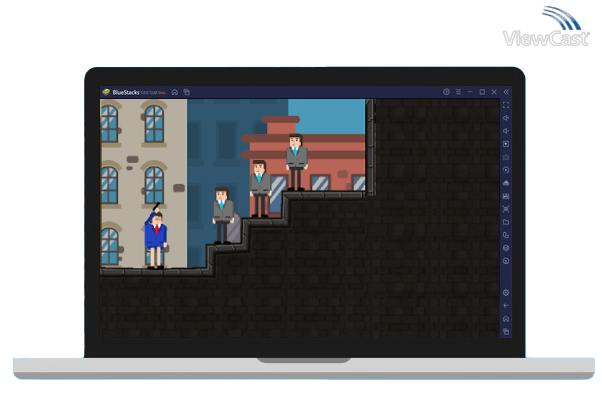Toggle eco mode circular icon
This screenshot has height=414, width=602.
pos(506,261)
